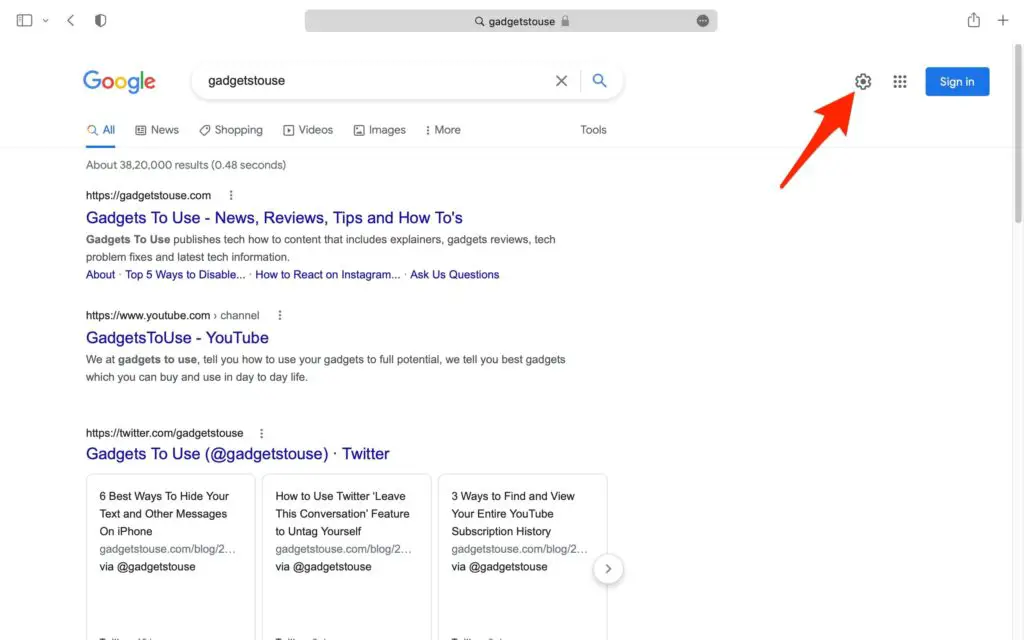Click the Safari address bar

[511, 21]
